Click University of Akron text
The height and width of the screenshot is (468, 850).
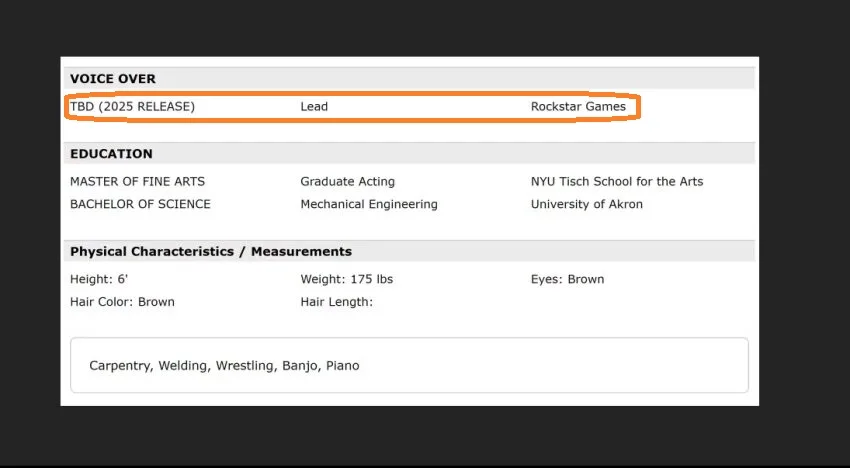(x=586, y=204)
